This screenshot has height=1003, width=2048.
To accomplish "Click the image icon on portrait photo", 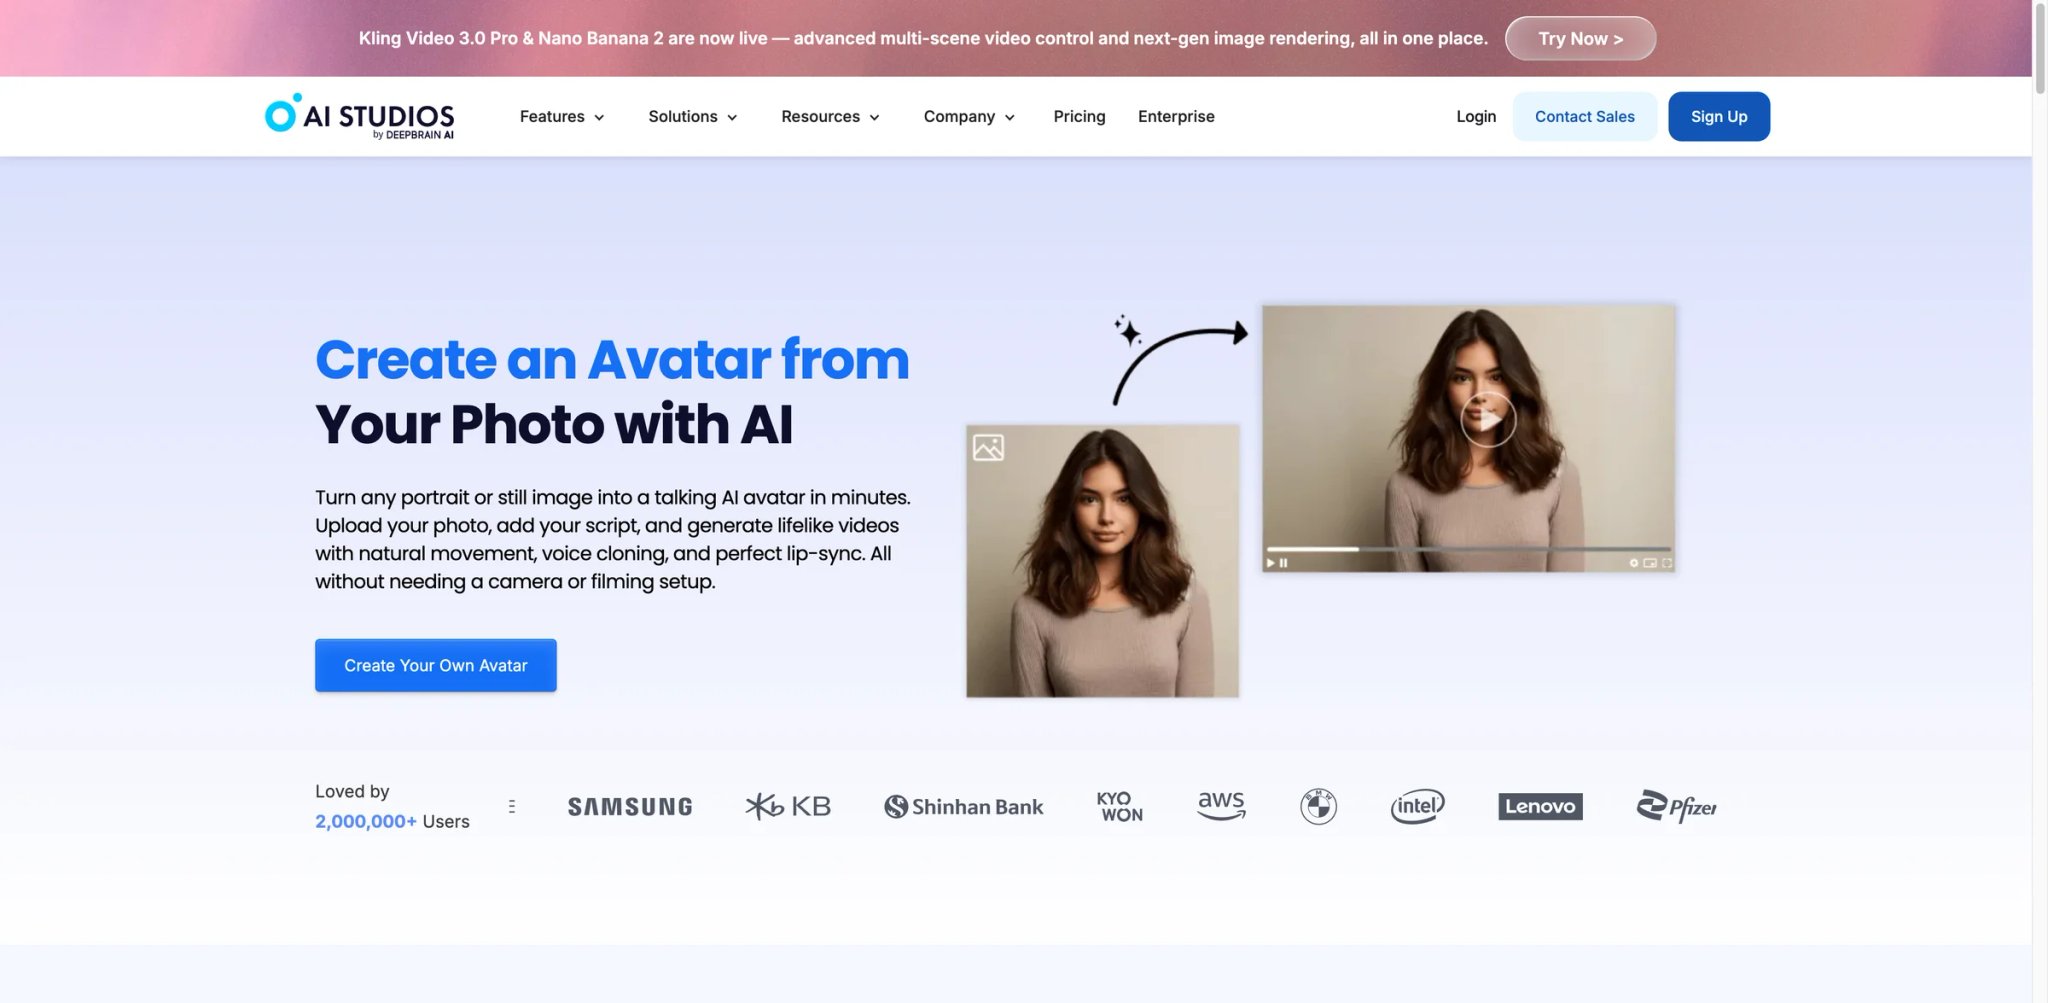I will click(988, 447).
